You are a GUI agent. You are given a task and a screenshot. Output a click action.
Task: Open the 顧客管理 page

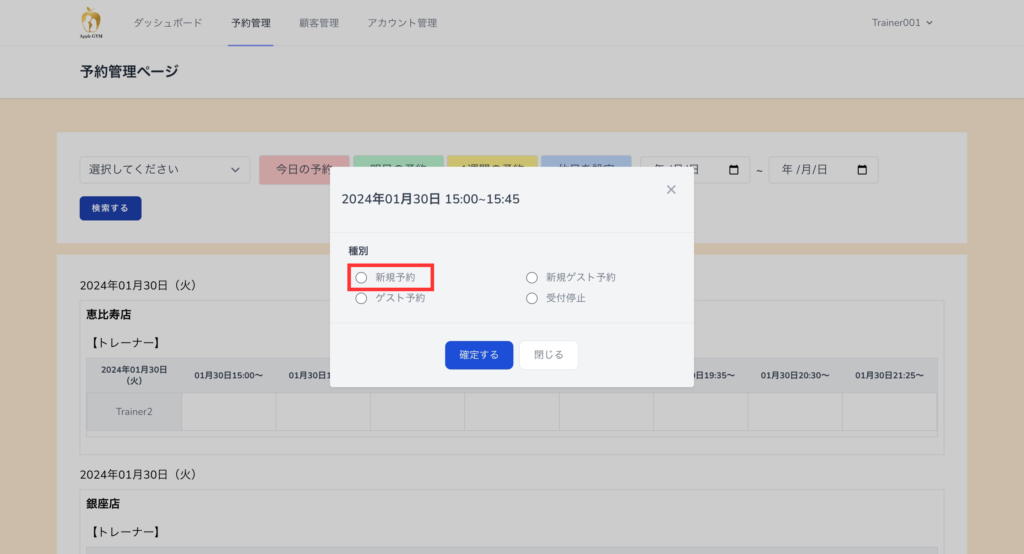318,23
